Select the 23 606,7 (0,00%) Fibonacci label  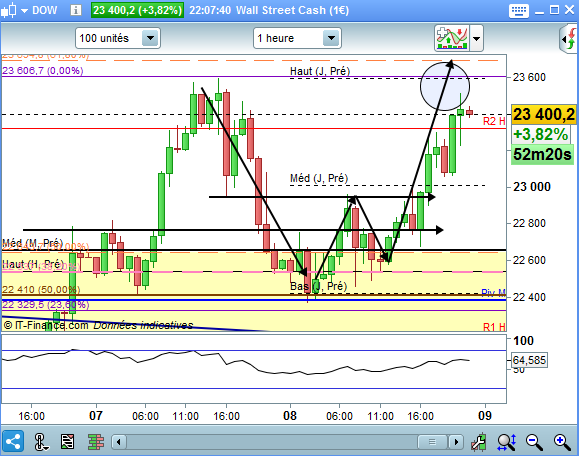(x=43, y=71)
